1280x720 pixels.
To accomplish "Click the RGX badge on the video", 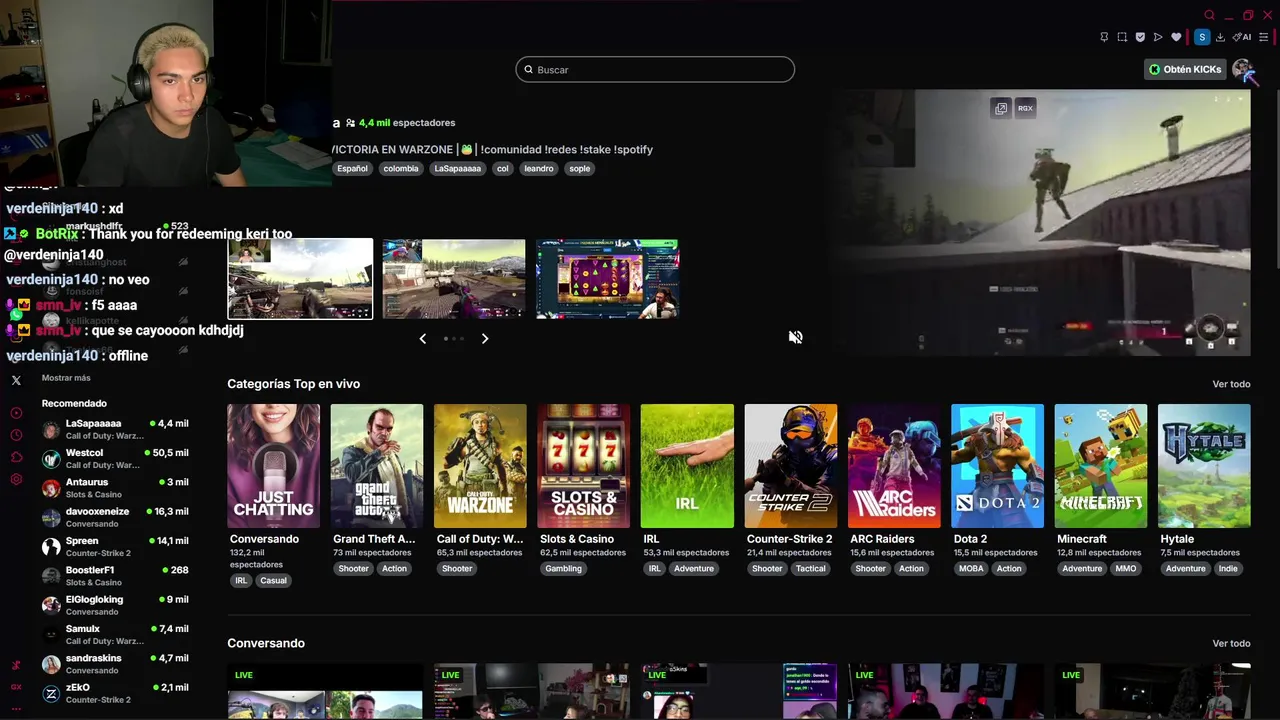I will [1025, 108].
